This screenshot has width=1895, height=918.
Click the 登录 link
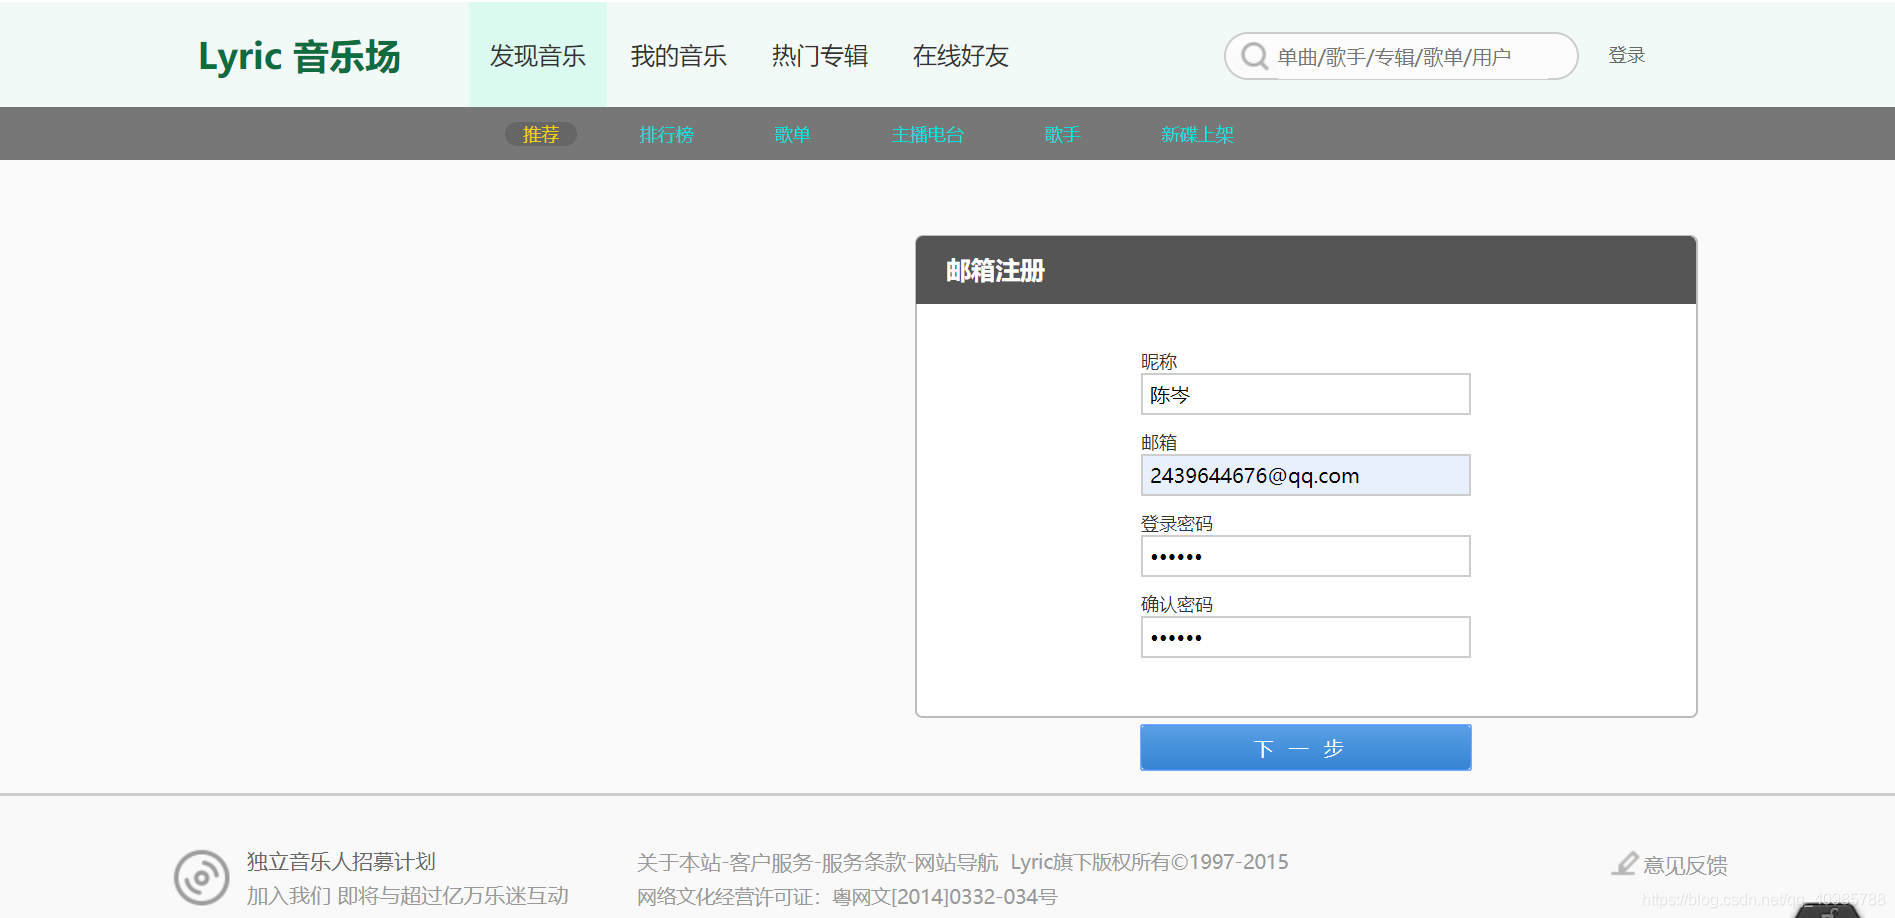click(x=1627, y=56)
